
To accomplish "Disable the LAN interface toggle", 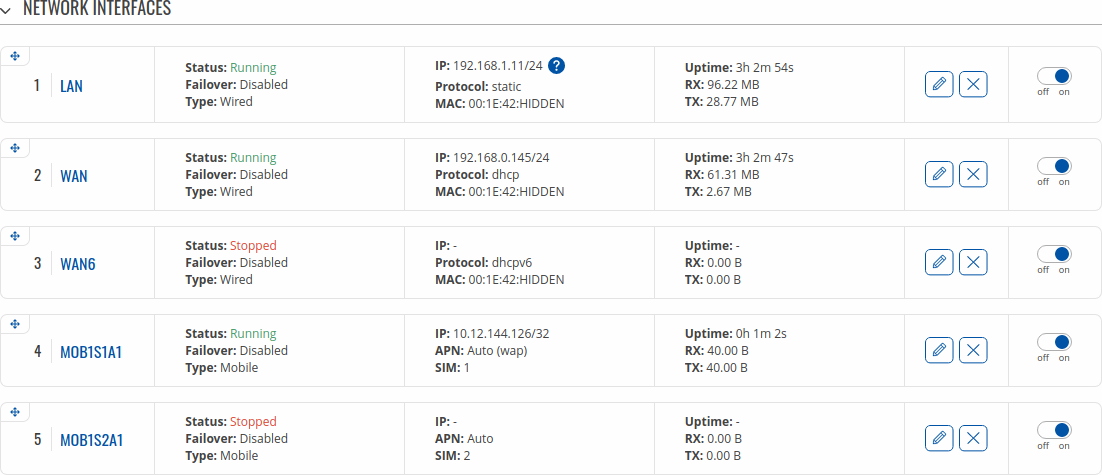I will click(x=1054, y=77).
